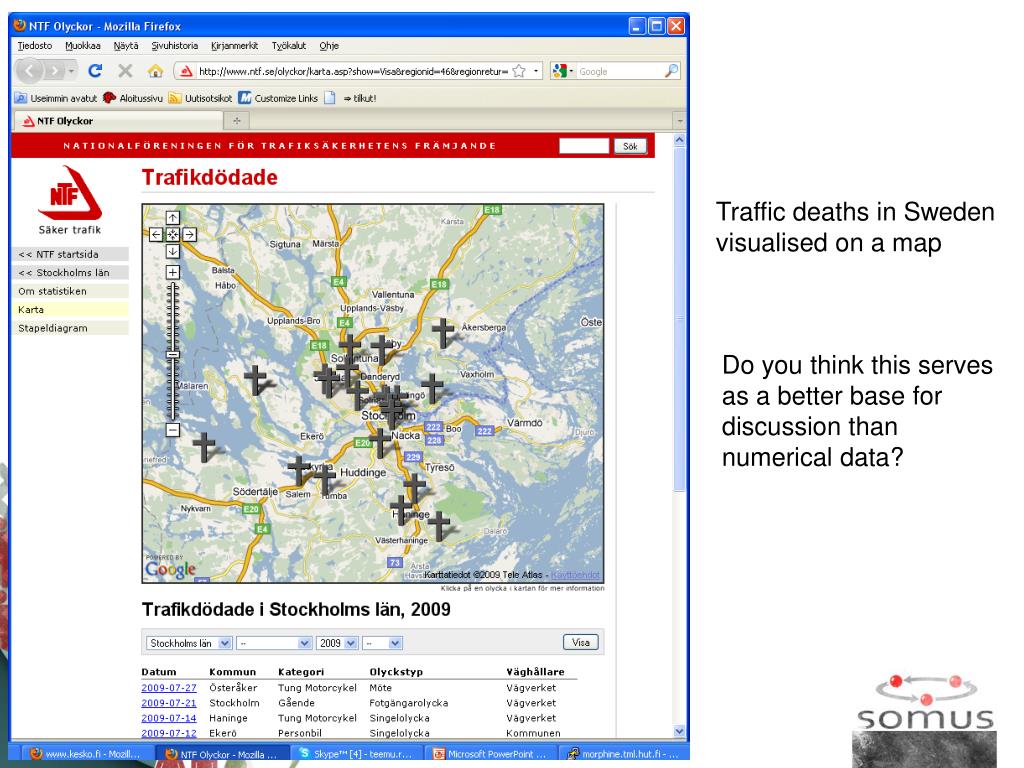Pan map left with arrow button
This screenshot has height=768, width=1024.
pos(156,234)
